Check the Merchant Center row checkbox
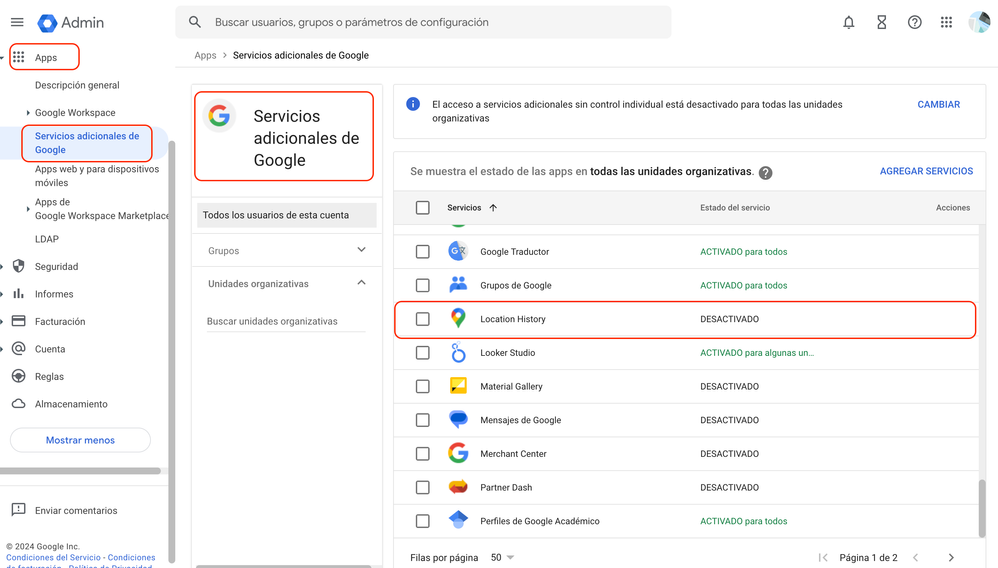The image size is (998, 568). [x=423, y=453]
